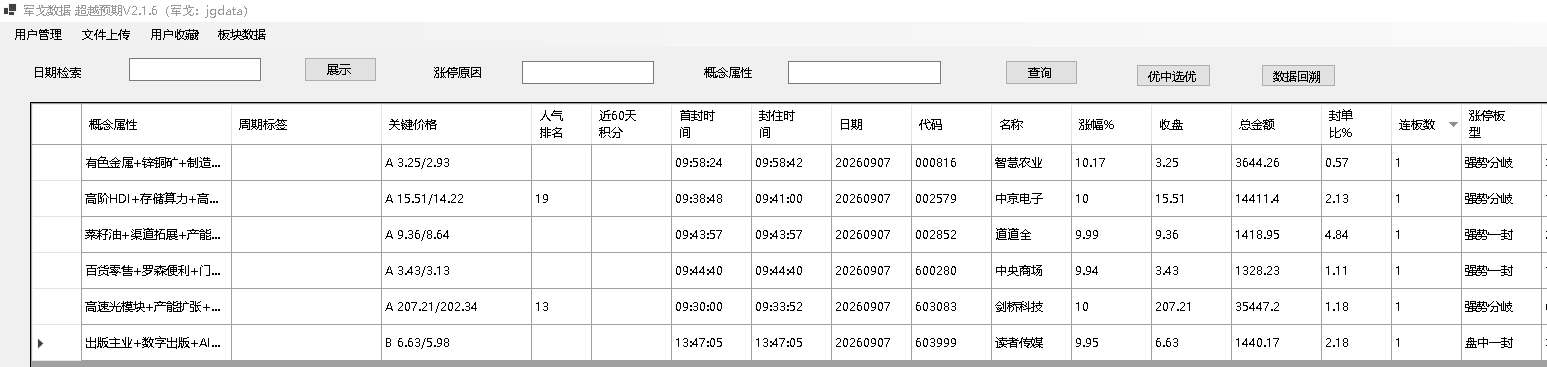Click stock code 603999 cell
The image size is (1547, 367).
pos(951,343)
